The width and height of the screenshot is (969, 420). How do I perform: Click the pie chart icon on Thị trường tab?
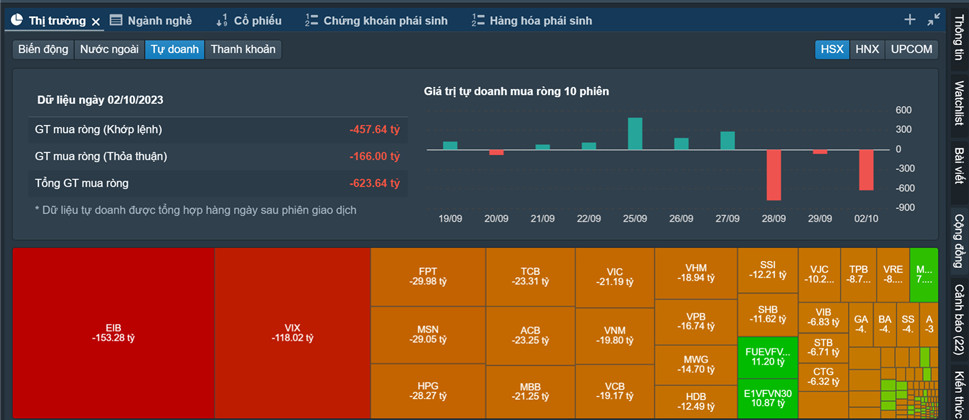pos(17,20)
